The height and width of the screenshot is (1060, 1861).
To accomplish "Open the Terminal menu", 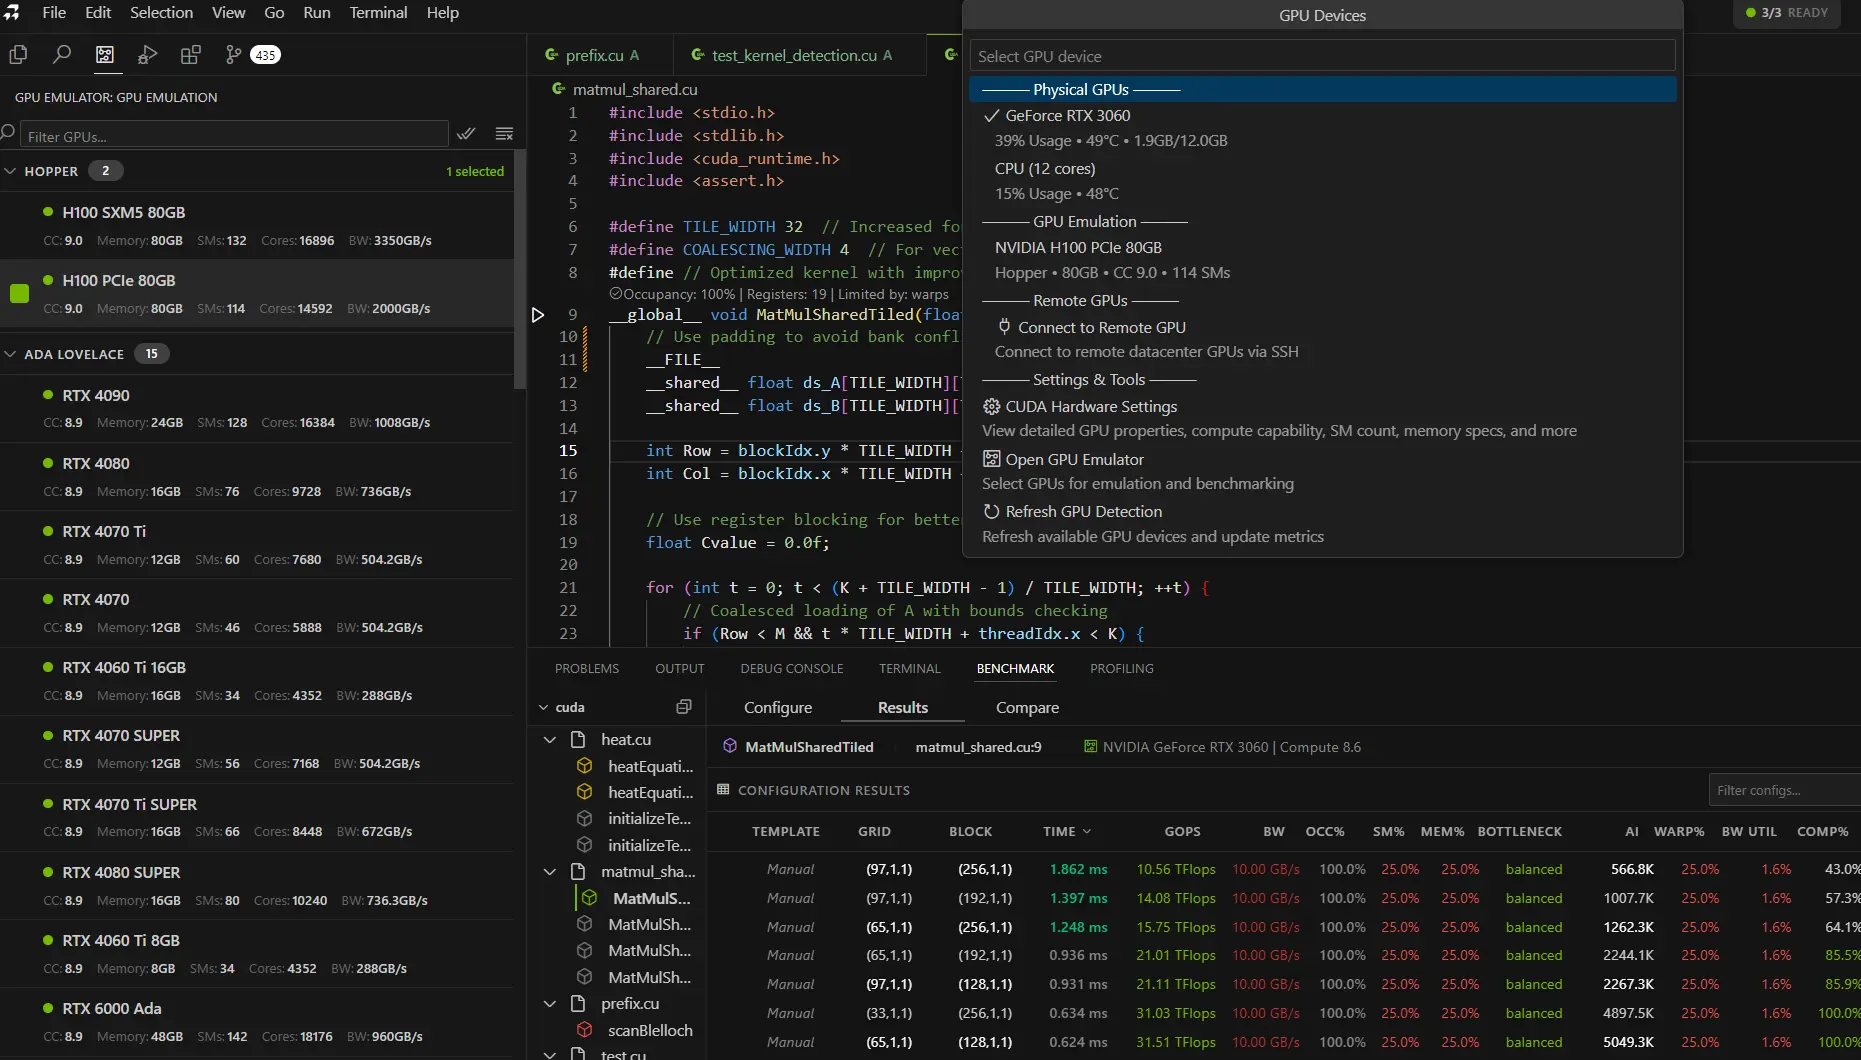I will point(377,13).
